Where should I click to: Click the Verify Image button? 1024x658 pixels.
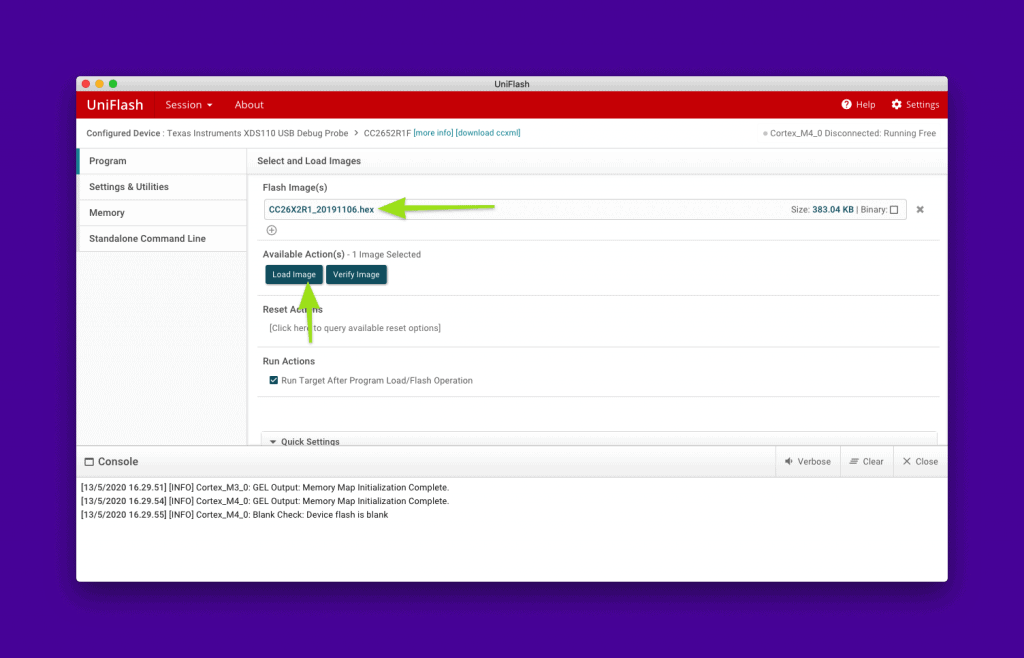[356, 274]
